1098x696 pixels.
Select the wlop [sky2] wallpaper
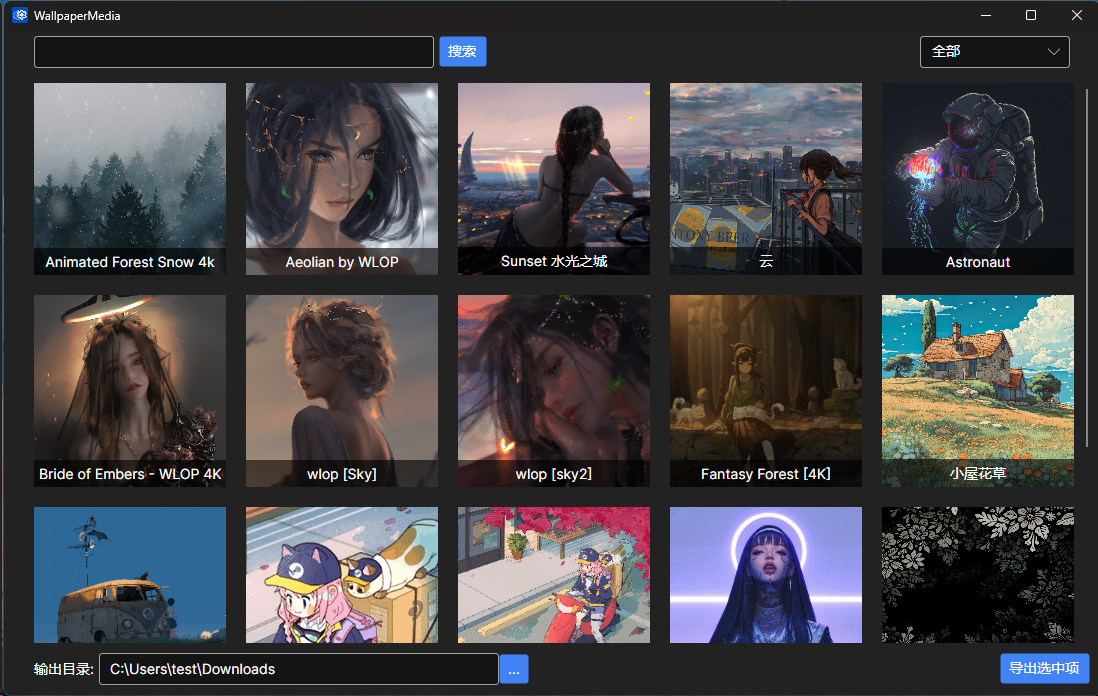(x=554, y=391)
